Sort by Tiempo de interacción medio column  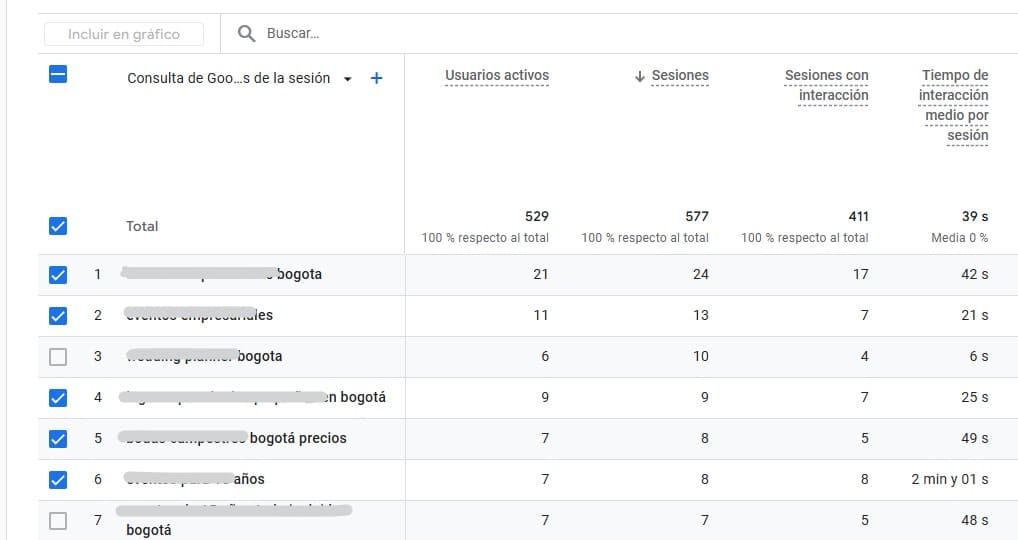point(954,105)
